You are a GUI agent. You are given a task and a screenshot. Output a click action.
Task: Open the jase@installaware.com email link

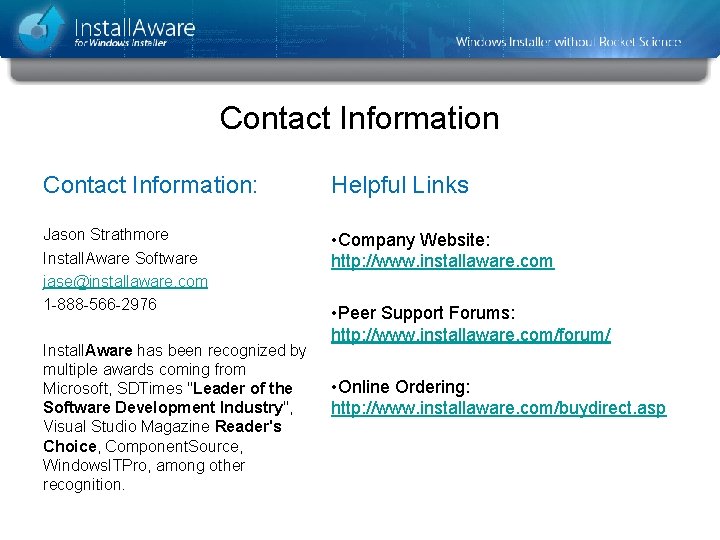coord(125,281)
